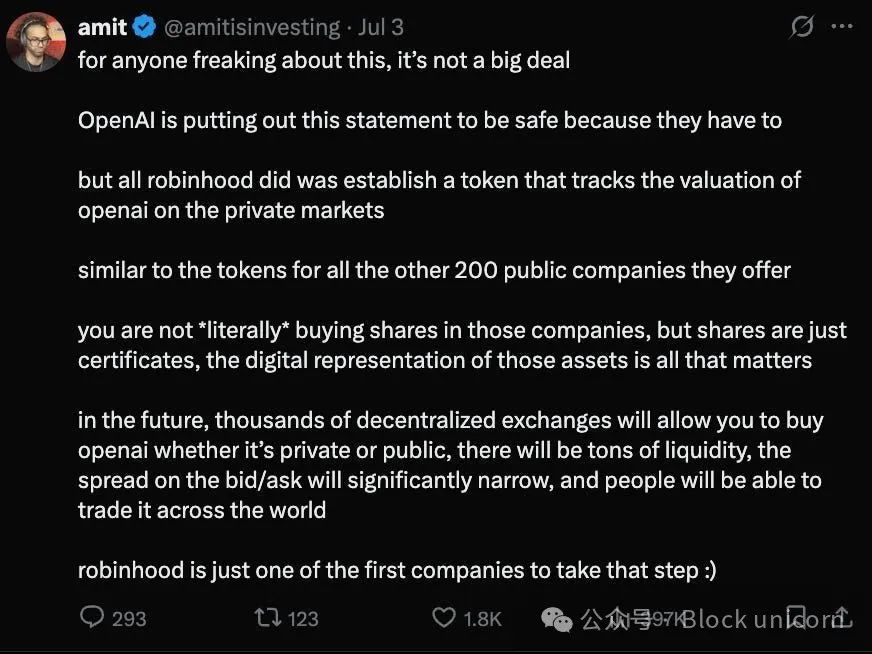872x654 pixels.
Task: Click the Grok circle-slash icon at top right
Action: [x=802, y=27]
